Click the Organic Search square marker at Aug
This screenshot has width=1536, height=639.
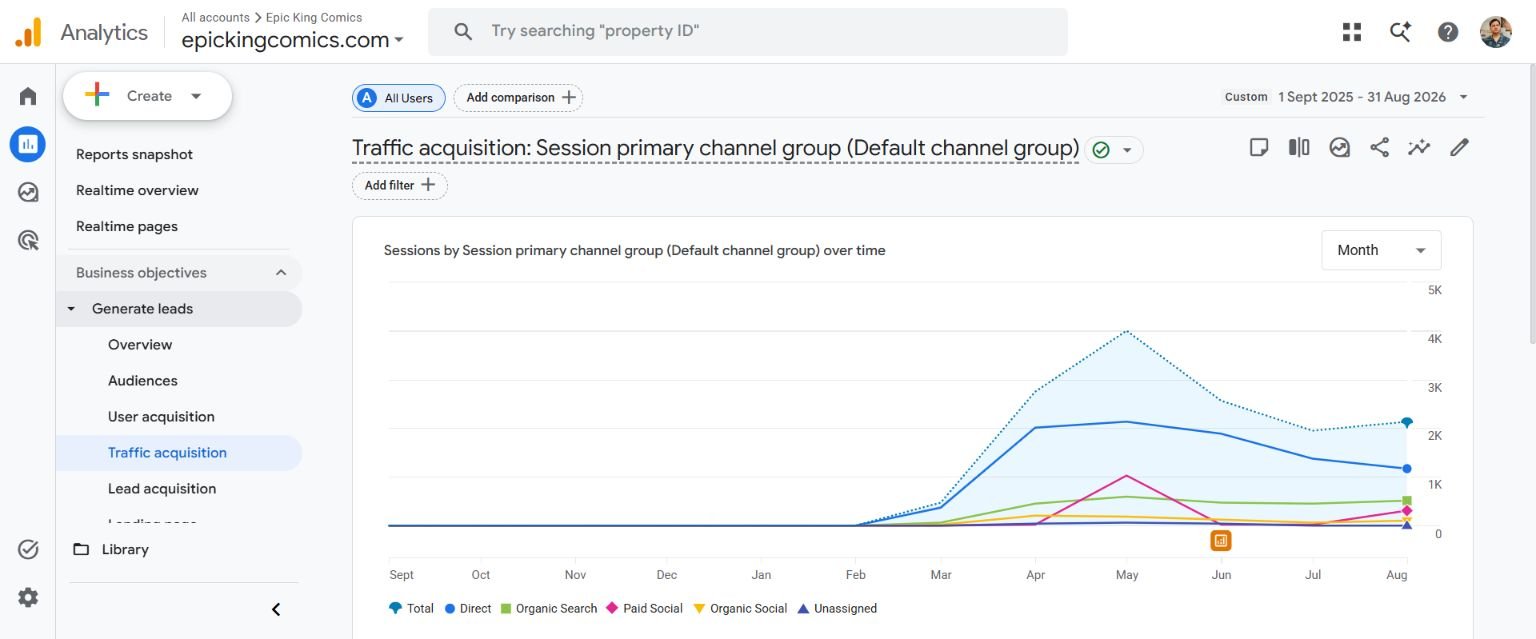click(x=1406, y=501)
